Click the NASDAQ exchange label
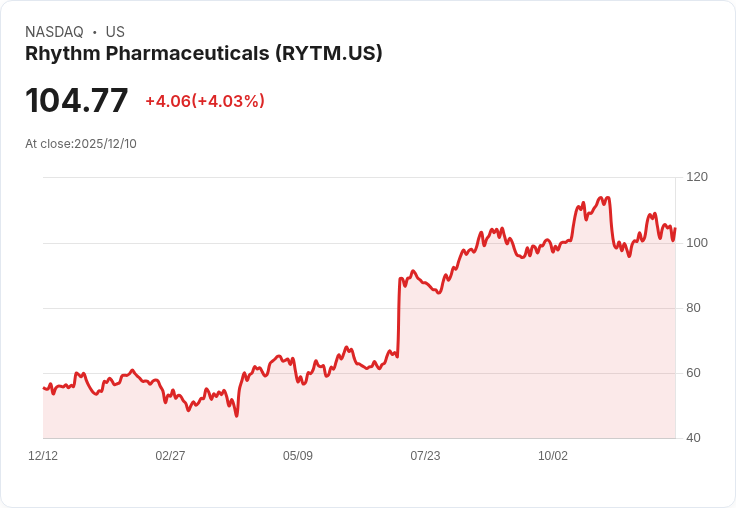736x508 pixels. [54, 32]
